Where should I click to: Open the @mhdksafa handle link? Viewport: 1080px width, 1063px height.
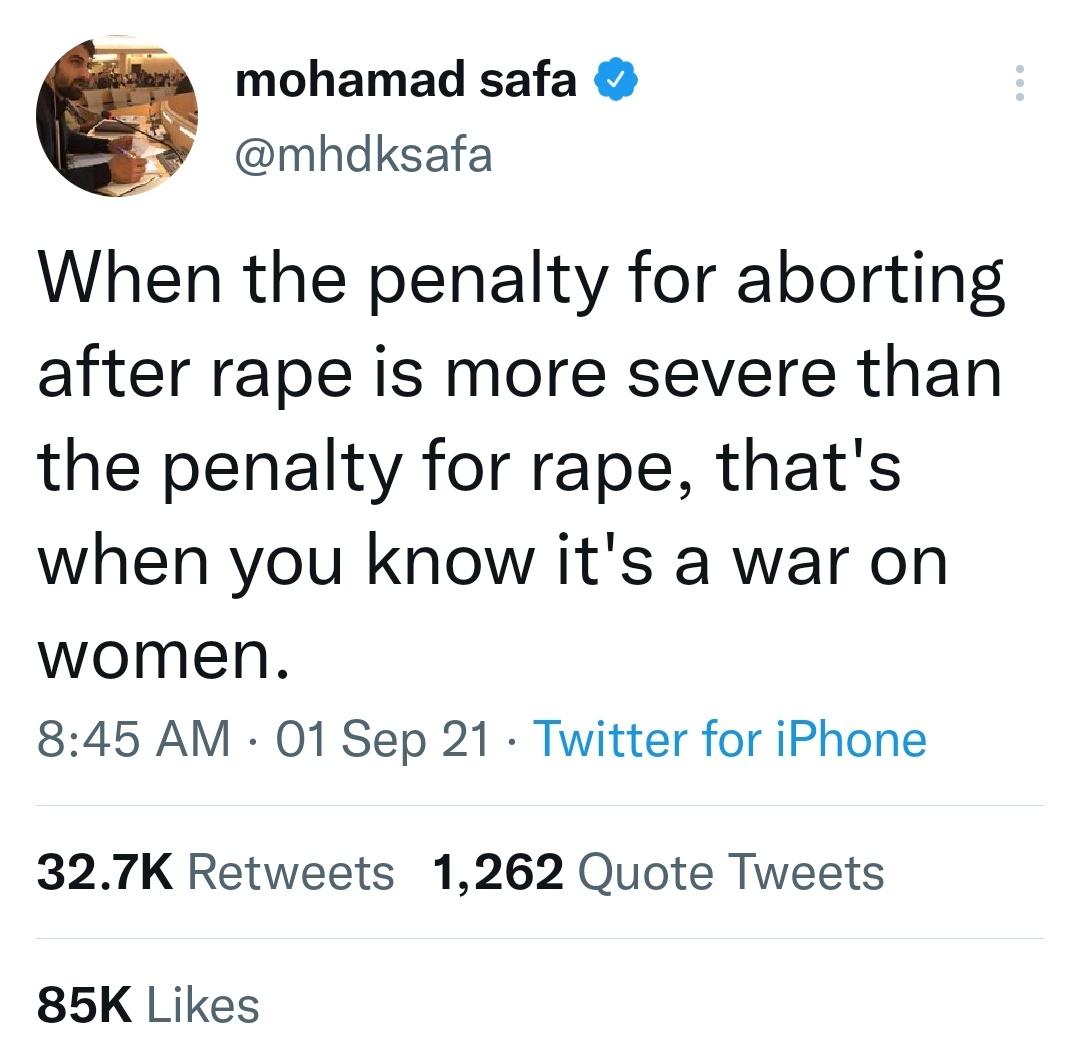364,154
